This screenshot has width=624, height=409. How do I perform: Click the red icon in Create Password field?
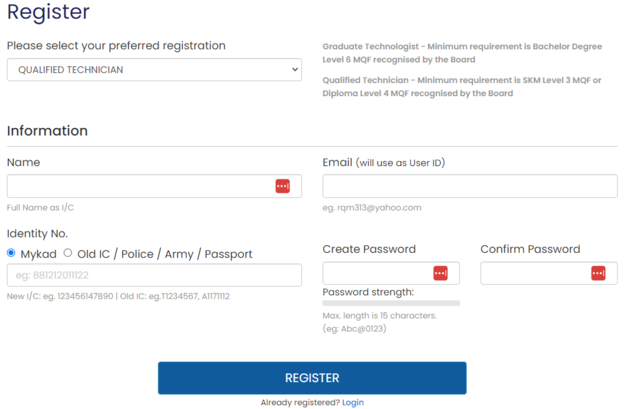[440, 273]
